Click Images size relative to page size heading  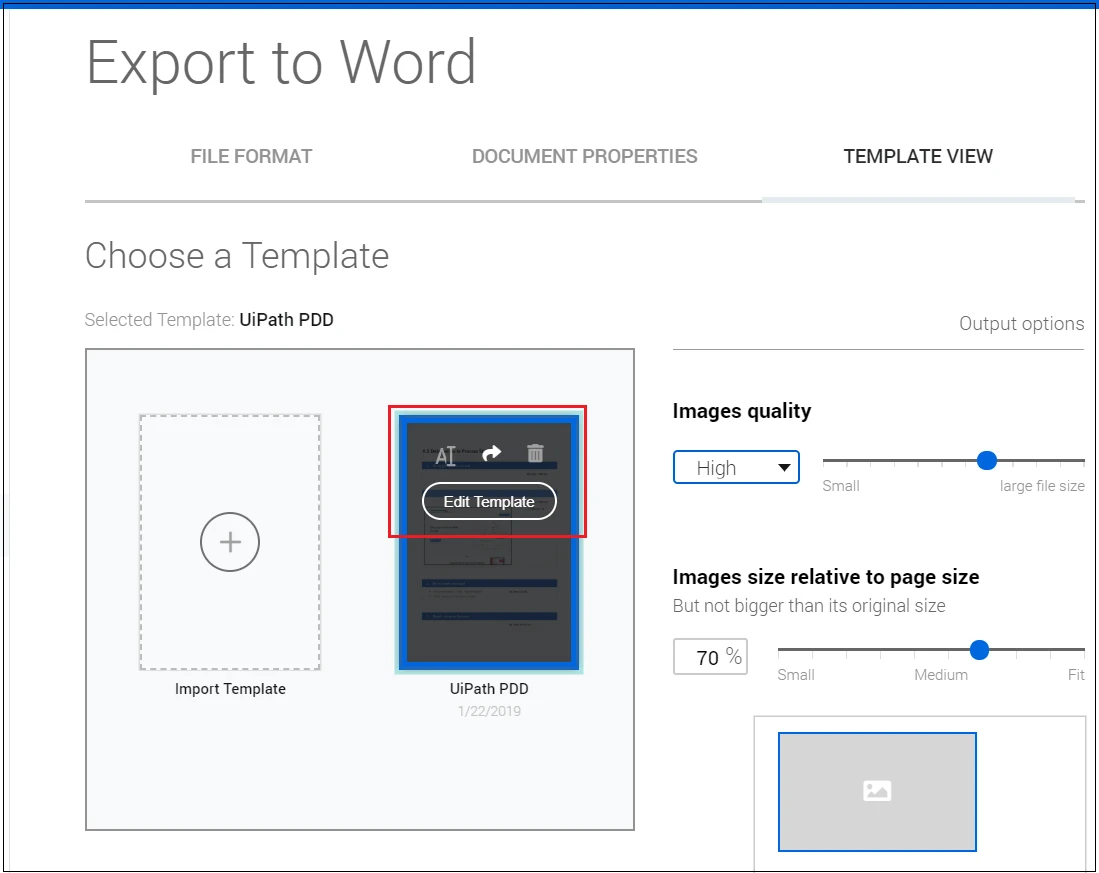pyautogui.click(x=826, y=577)
